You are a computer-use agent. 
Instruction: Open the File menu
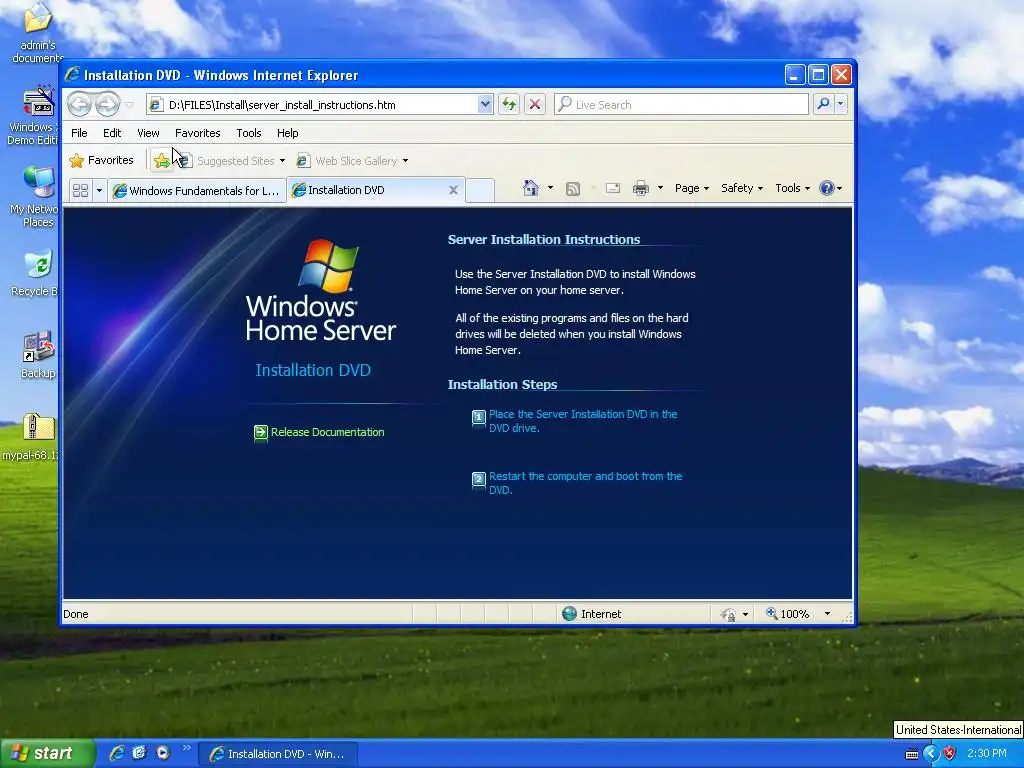79,133
